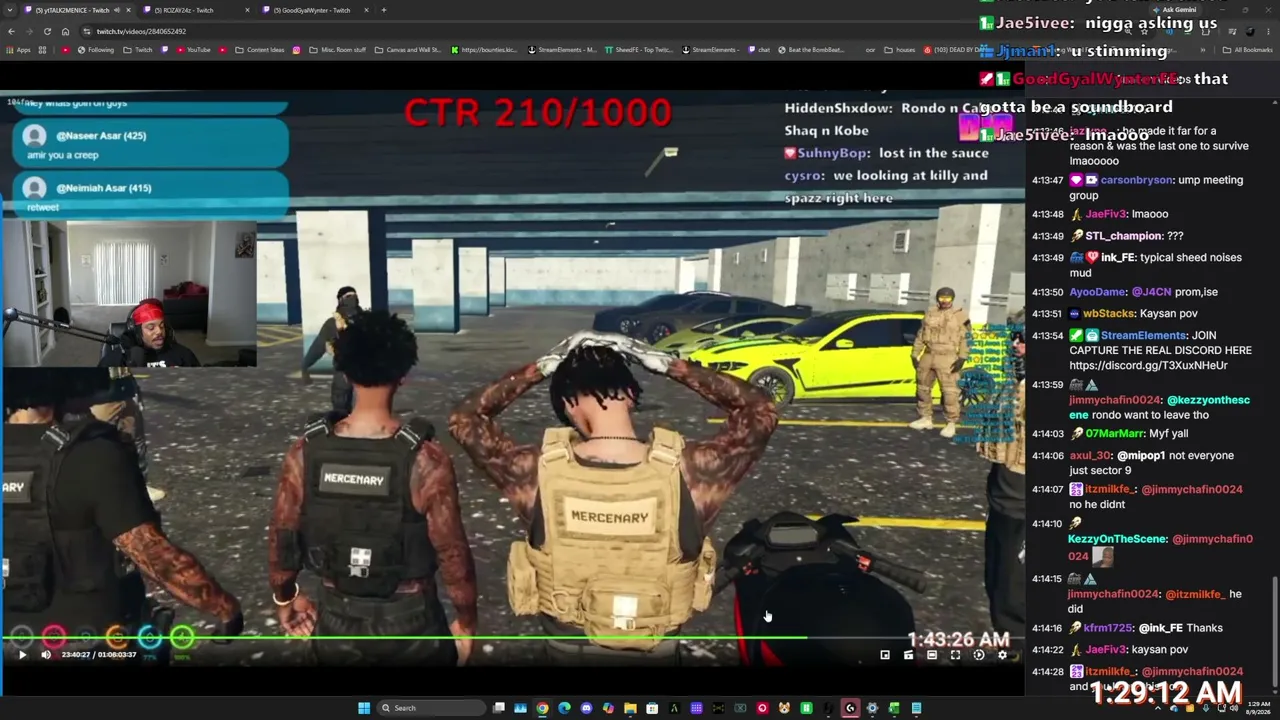Click username axul_30 in chat
This screenshot has width=1280, height=720.
[1090, 455]
